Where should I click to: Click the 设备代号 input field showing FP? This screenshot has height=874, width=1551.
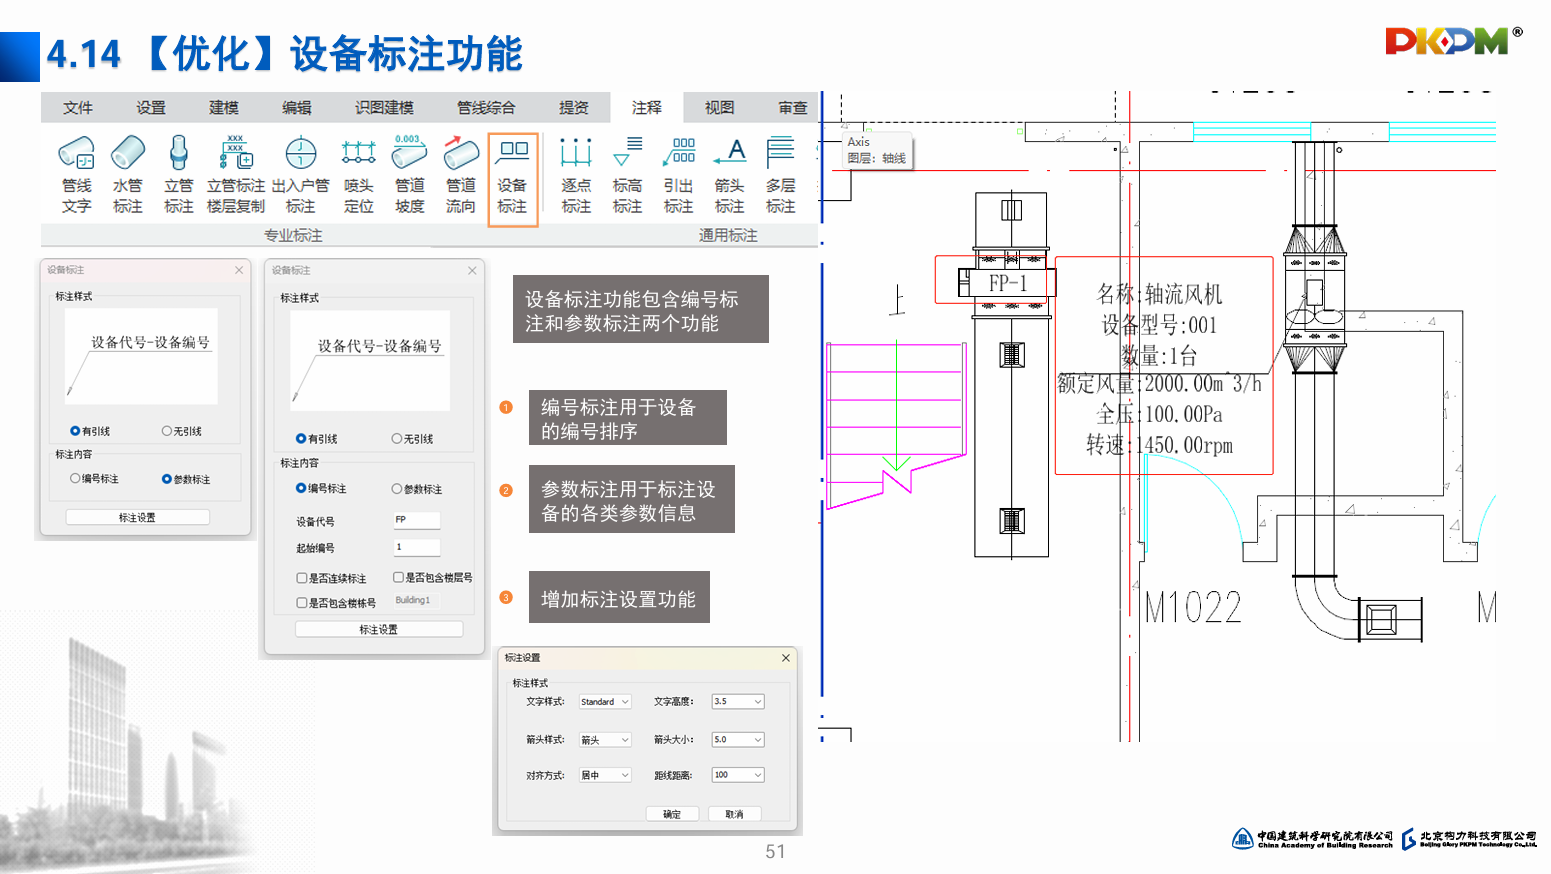point(417,520)
